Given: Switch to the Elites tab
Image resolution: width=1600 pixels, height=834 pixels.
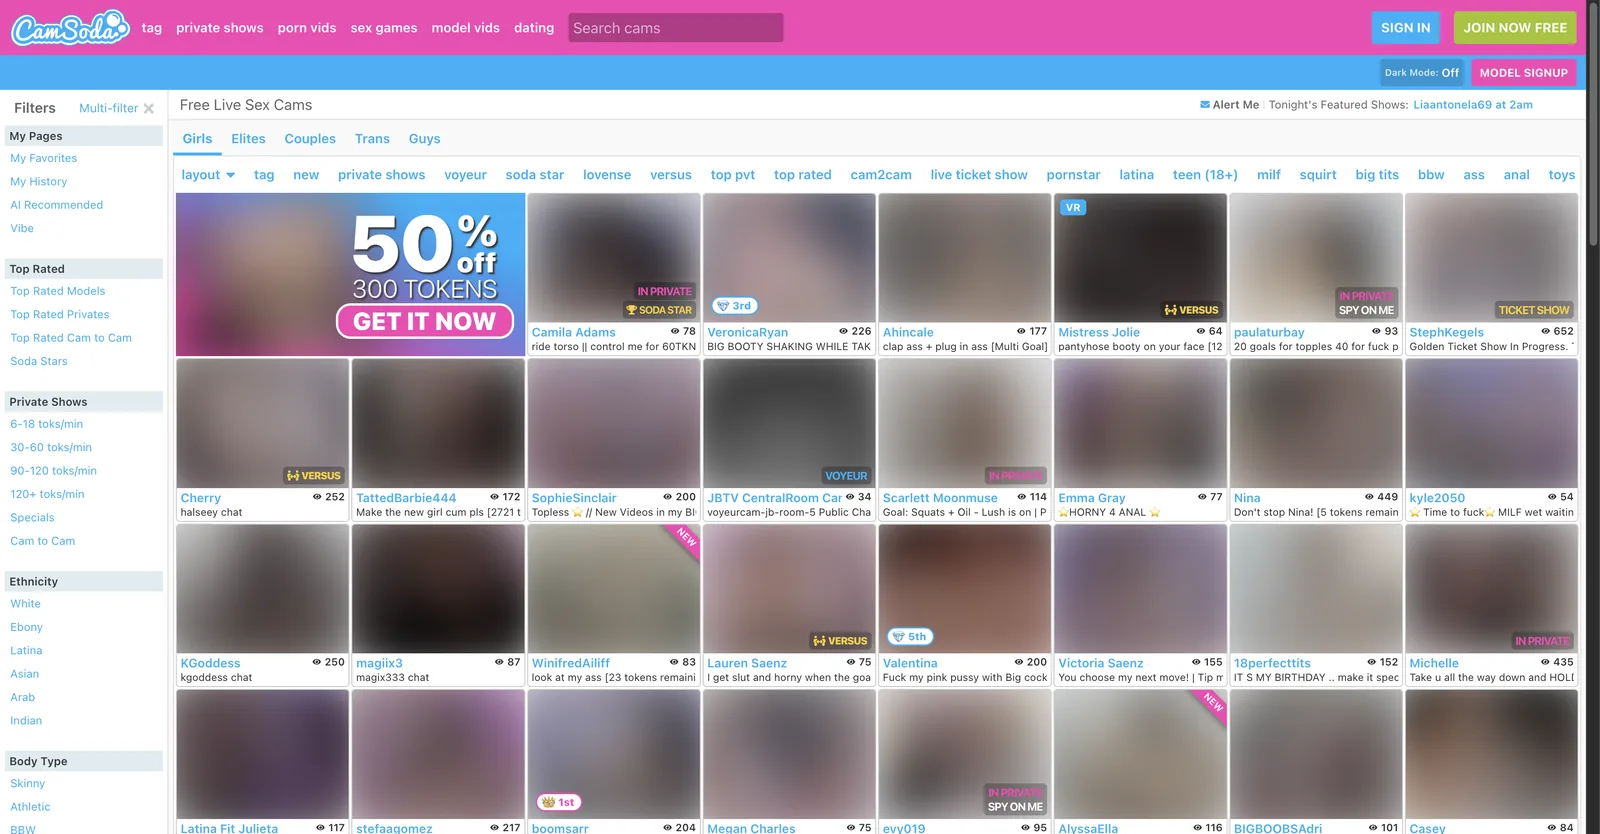Looking at the screenshot, I should [x=248, y=139].
